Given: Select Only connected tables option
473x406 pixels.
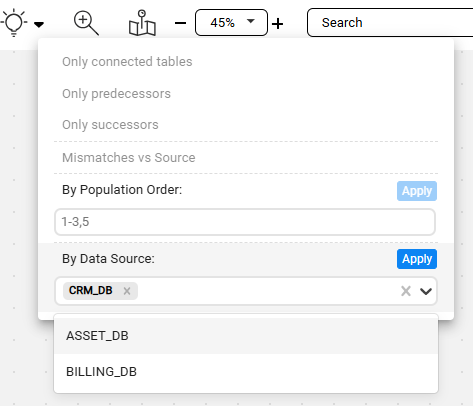Looking at the screenshot, I should (127, 62).
